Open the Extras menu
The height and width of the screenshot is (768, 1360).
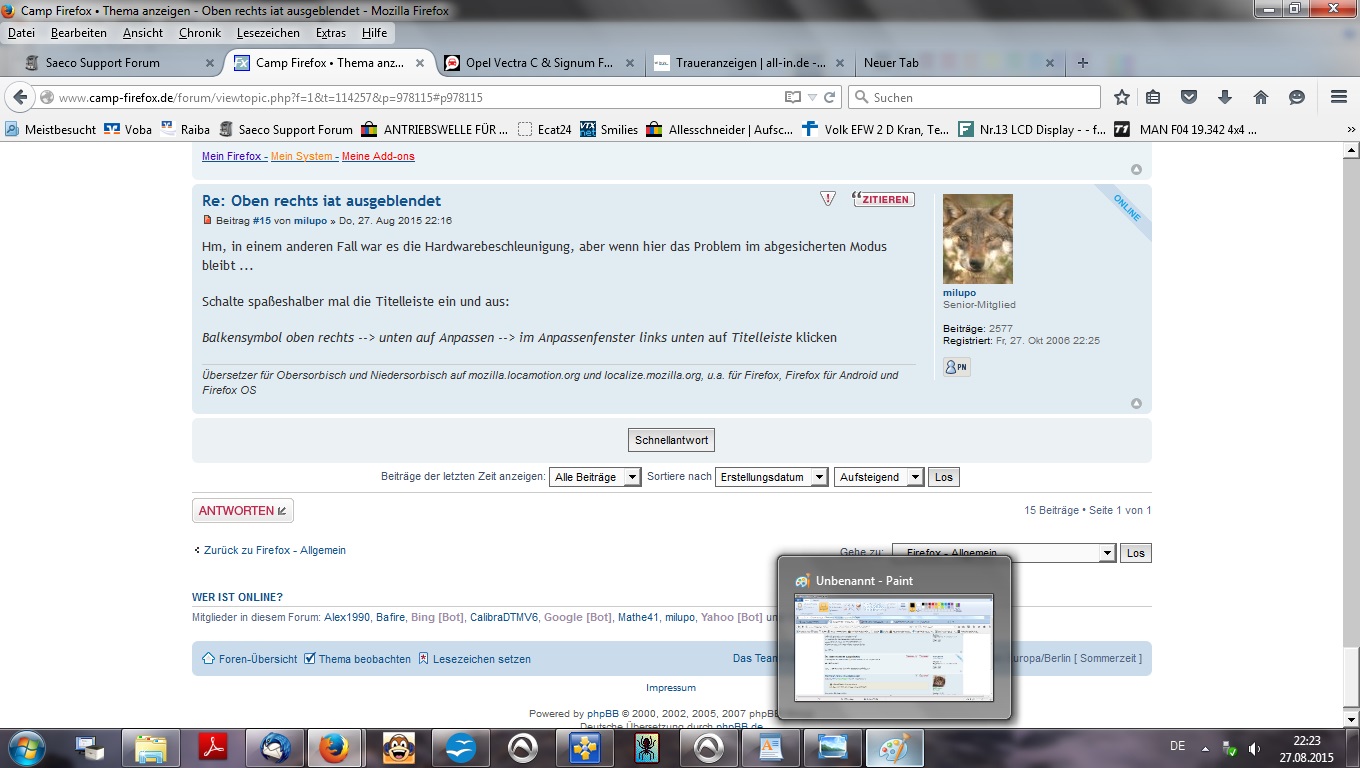tap(331, 33)
